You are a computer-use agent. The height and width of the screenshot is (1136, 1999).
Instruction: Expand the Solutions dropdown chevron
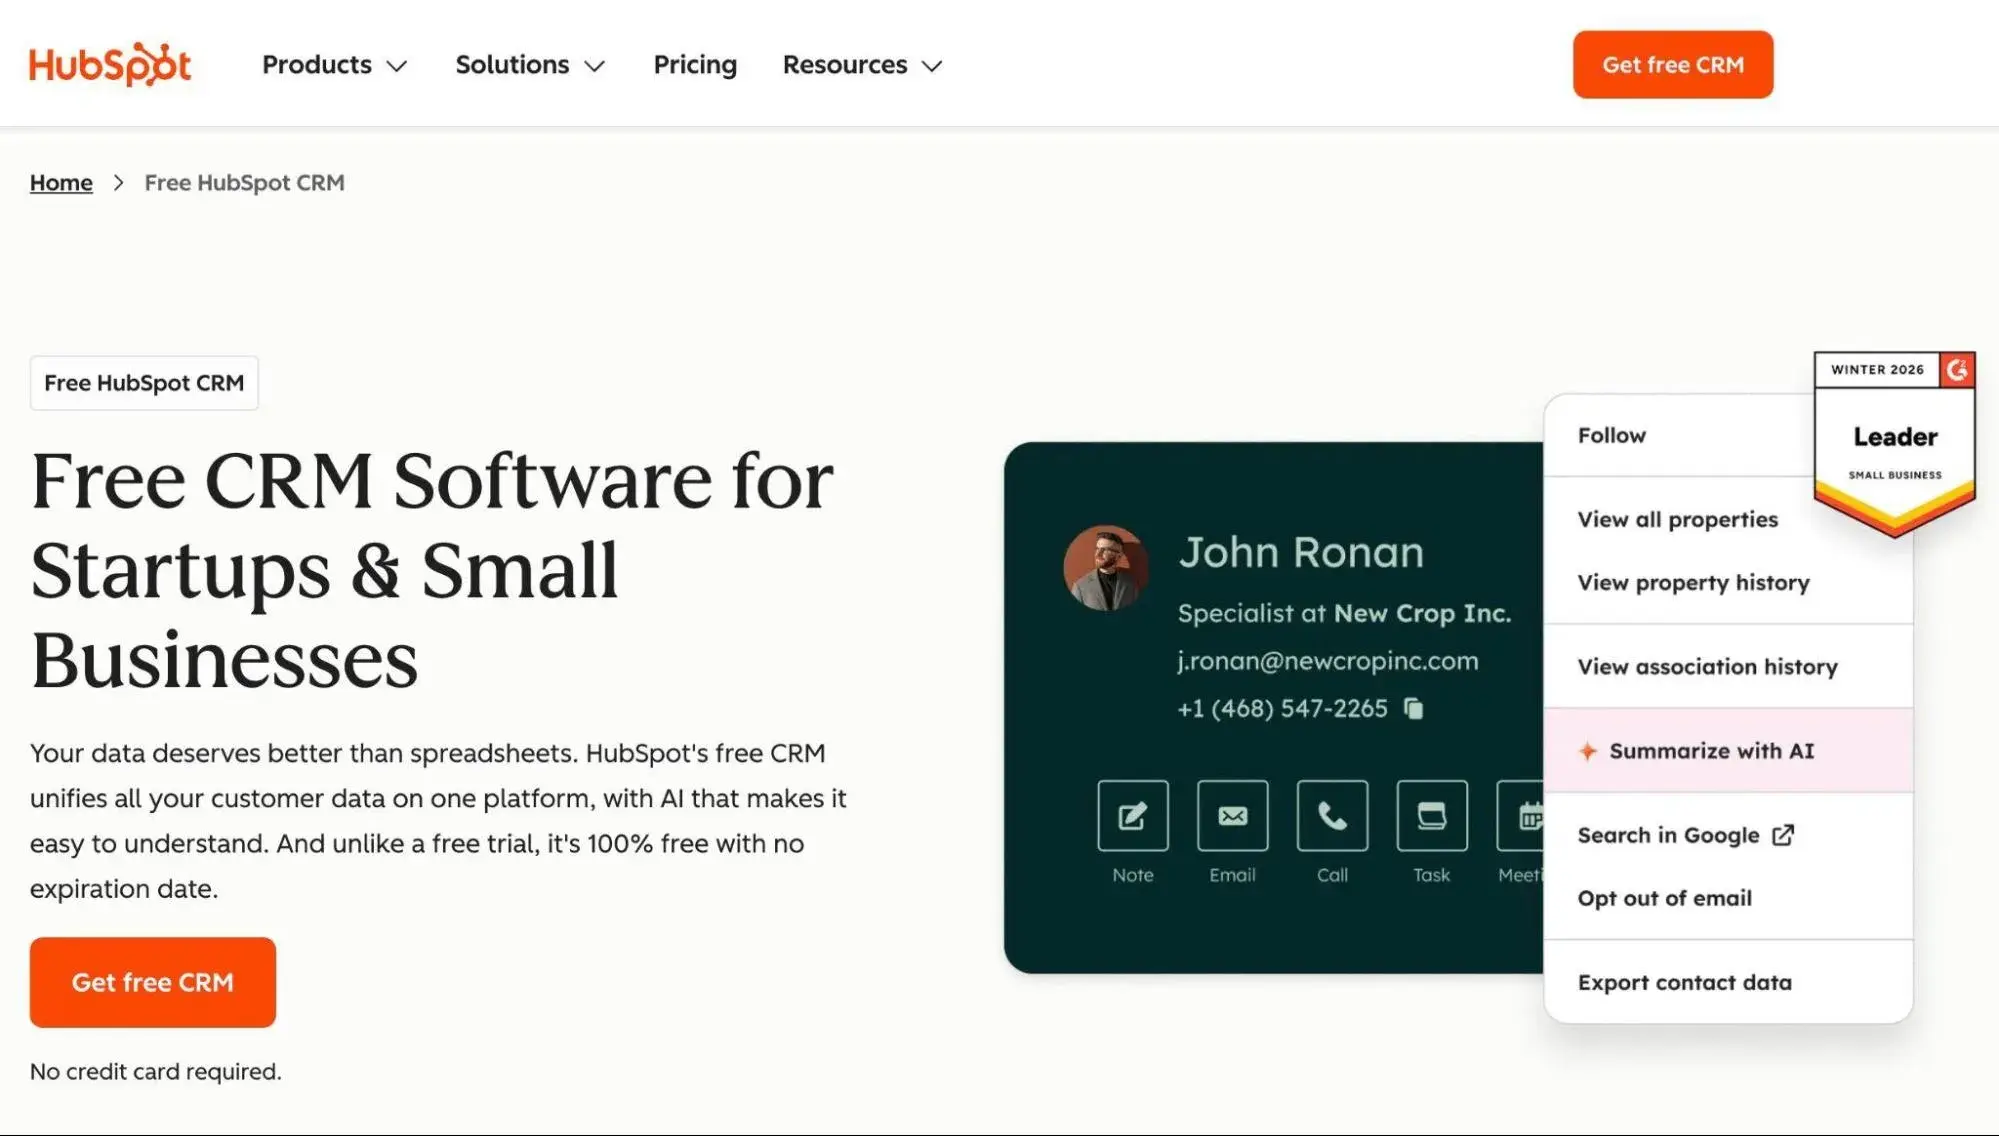[595, 66]
